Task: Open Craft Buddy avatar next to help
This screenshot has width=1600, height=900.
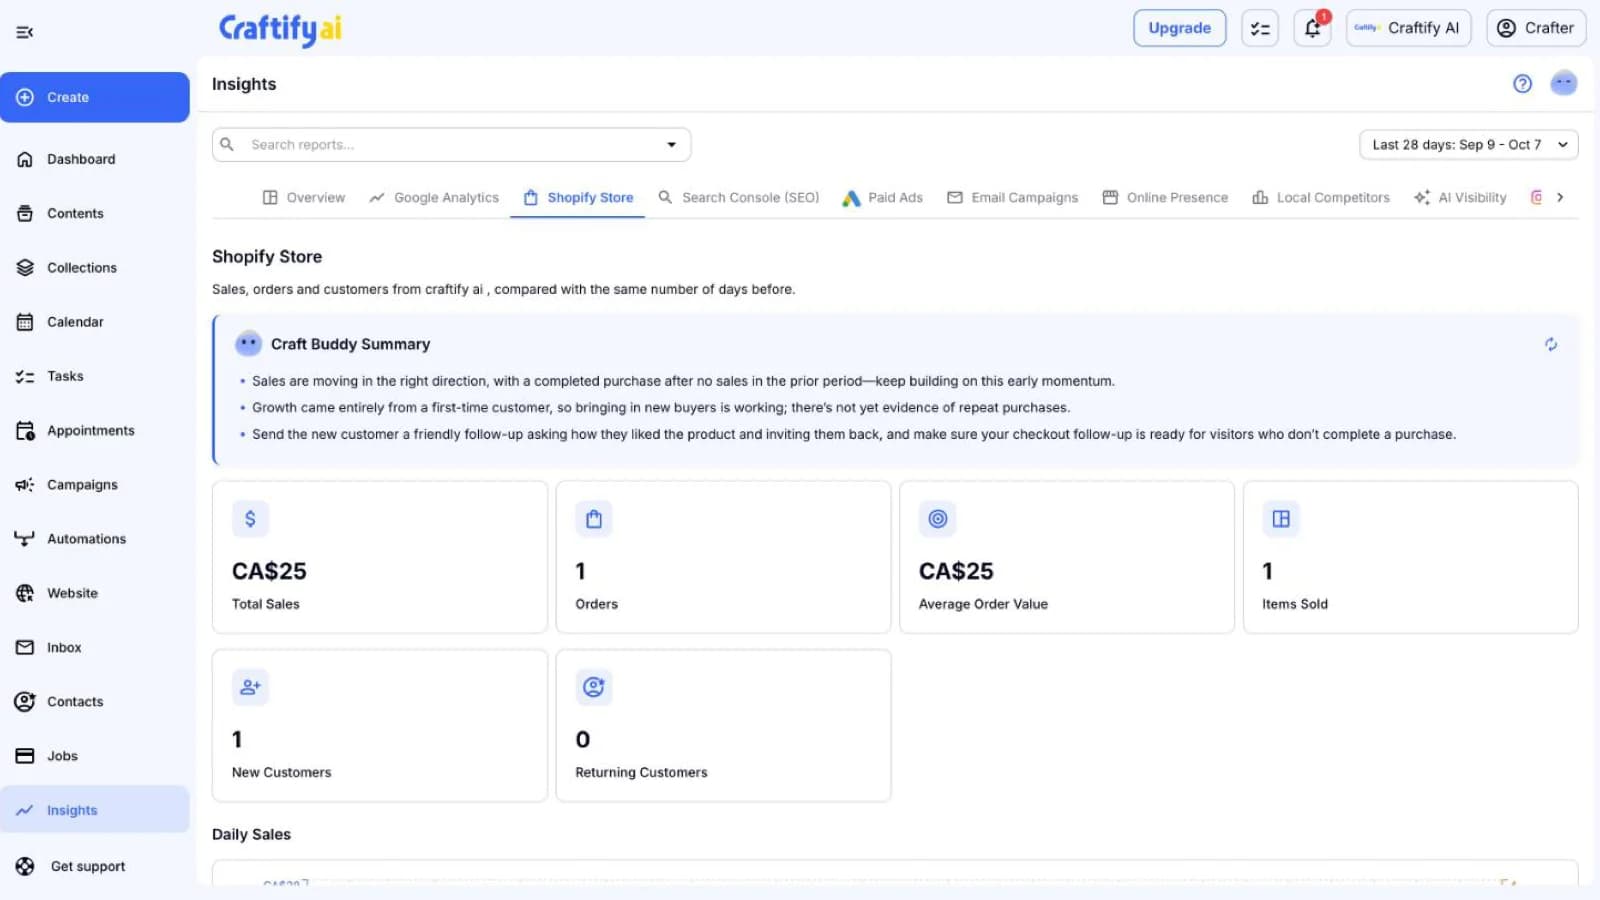Action: 1564,83
